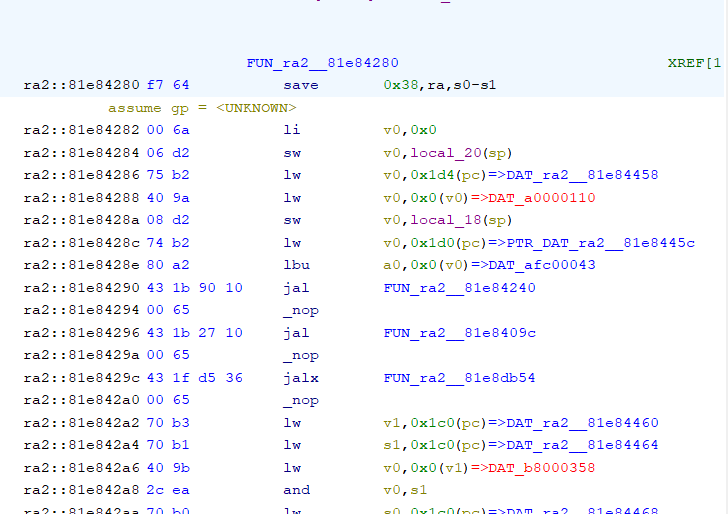Open call target FUN_ra2__81e8409c

(x=460, y=333)
